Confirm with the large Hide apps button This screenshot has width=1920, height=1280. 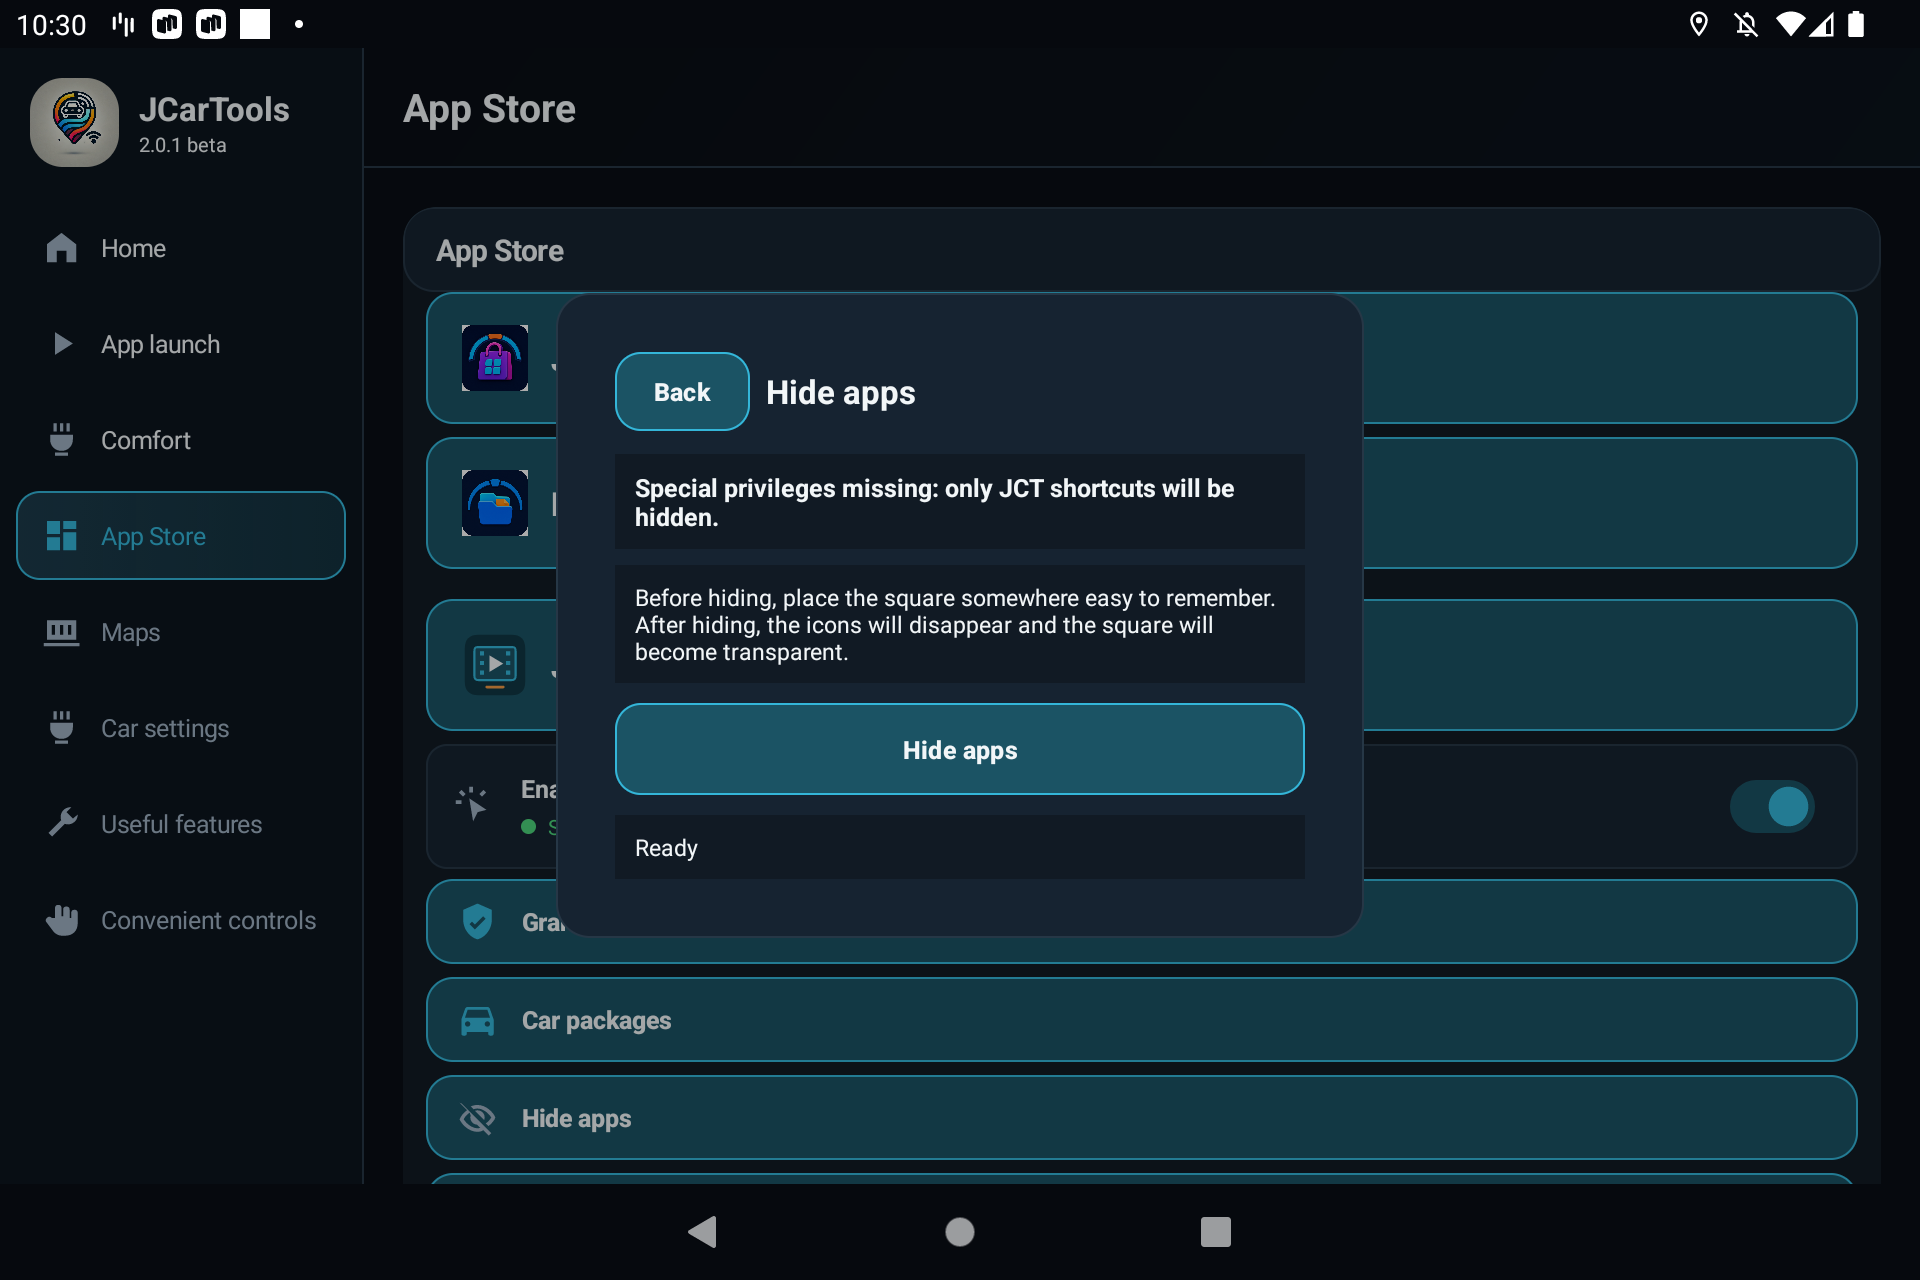click(960, 750)
